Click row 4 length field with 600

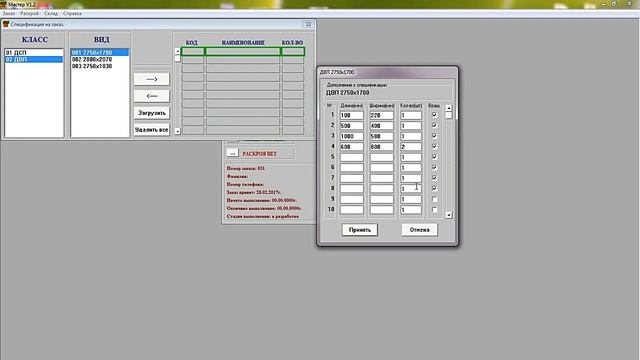tap(351, 147)
